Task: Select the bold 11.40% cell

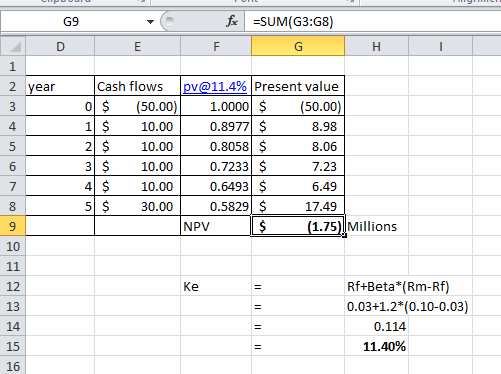Action: pos(376,346)
